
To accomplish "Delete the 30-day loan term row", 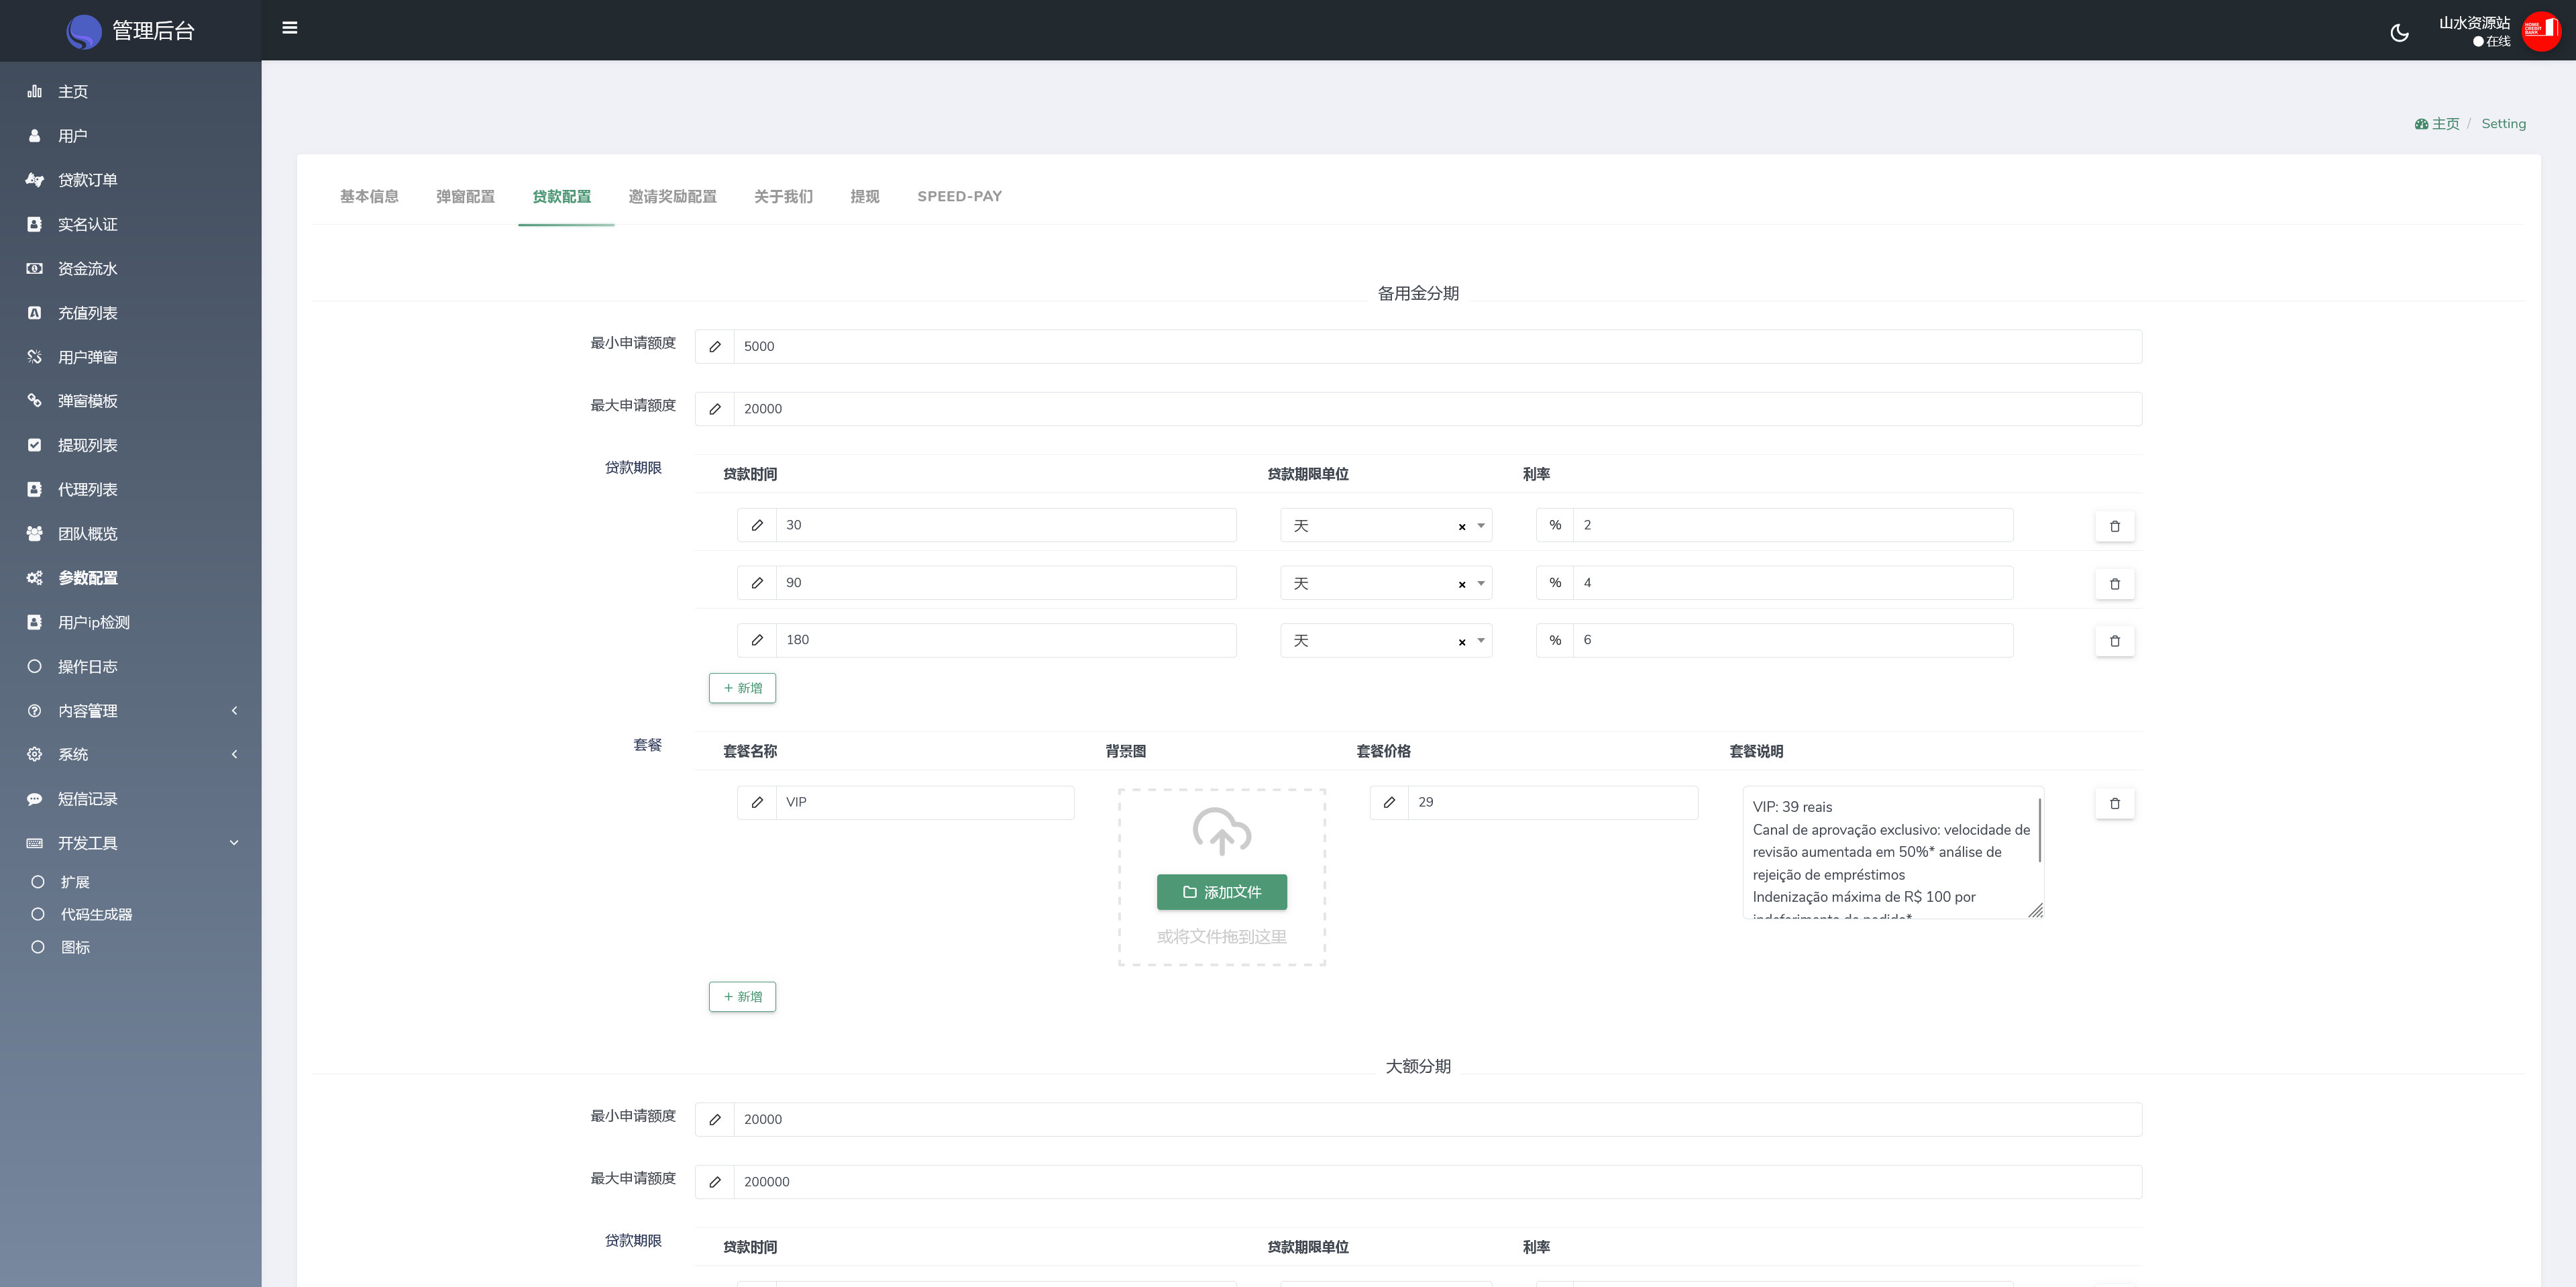I will click(x=2114, y=526).
